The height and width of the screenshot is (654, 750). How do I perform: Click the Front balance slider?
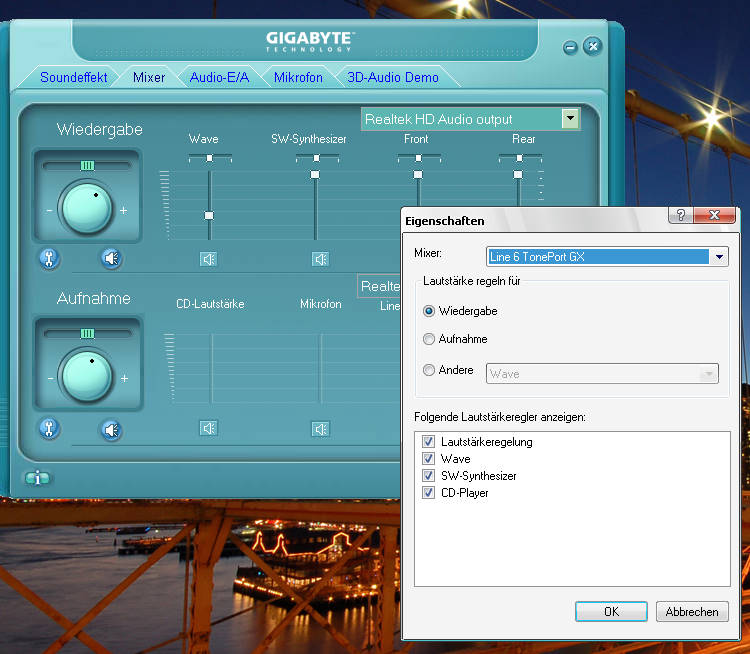[419, 158]
